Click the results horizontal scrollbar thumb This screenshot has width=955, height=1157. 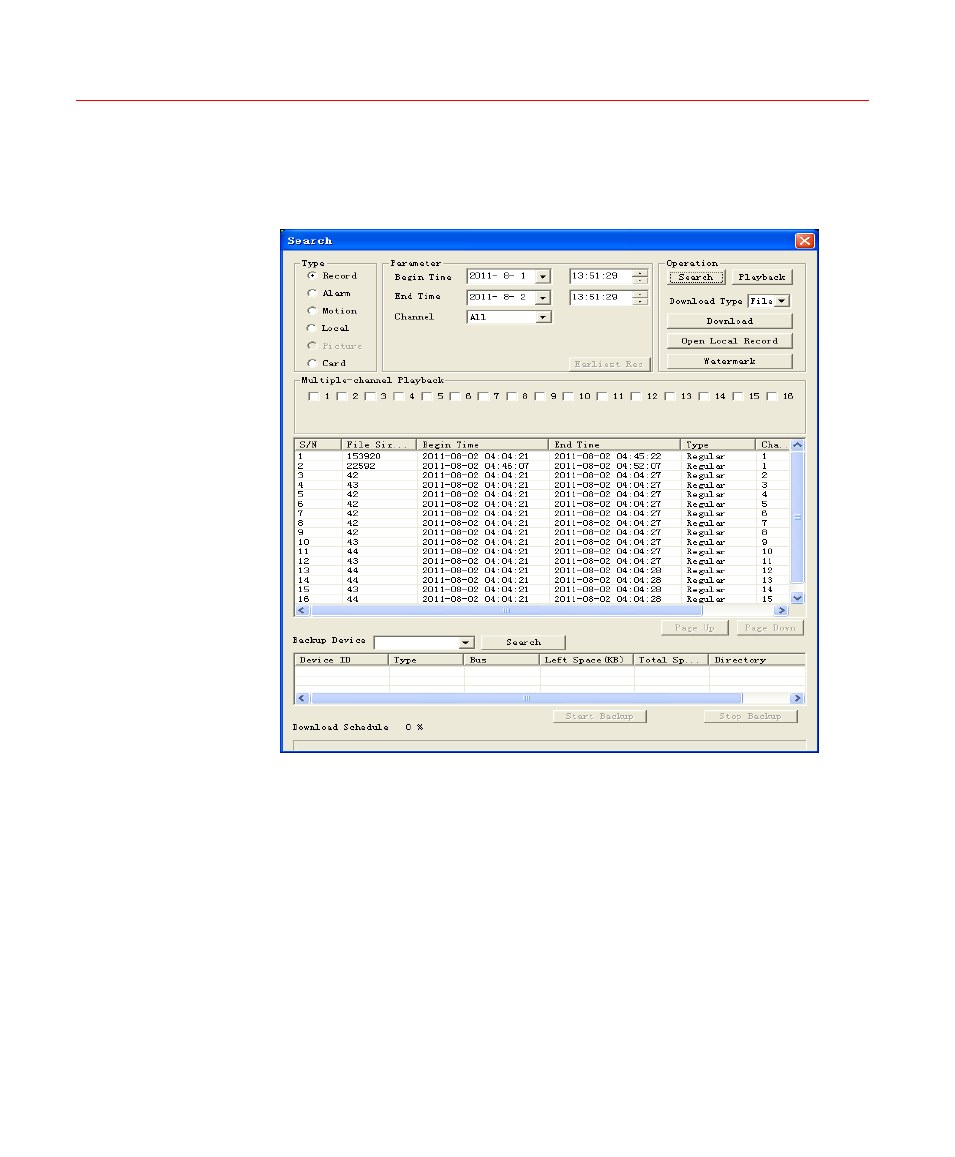click(x=506, y=611)
